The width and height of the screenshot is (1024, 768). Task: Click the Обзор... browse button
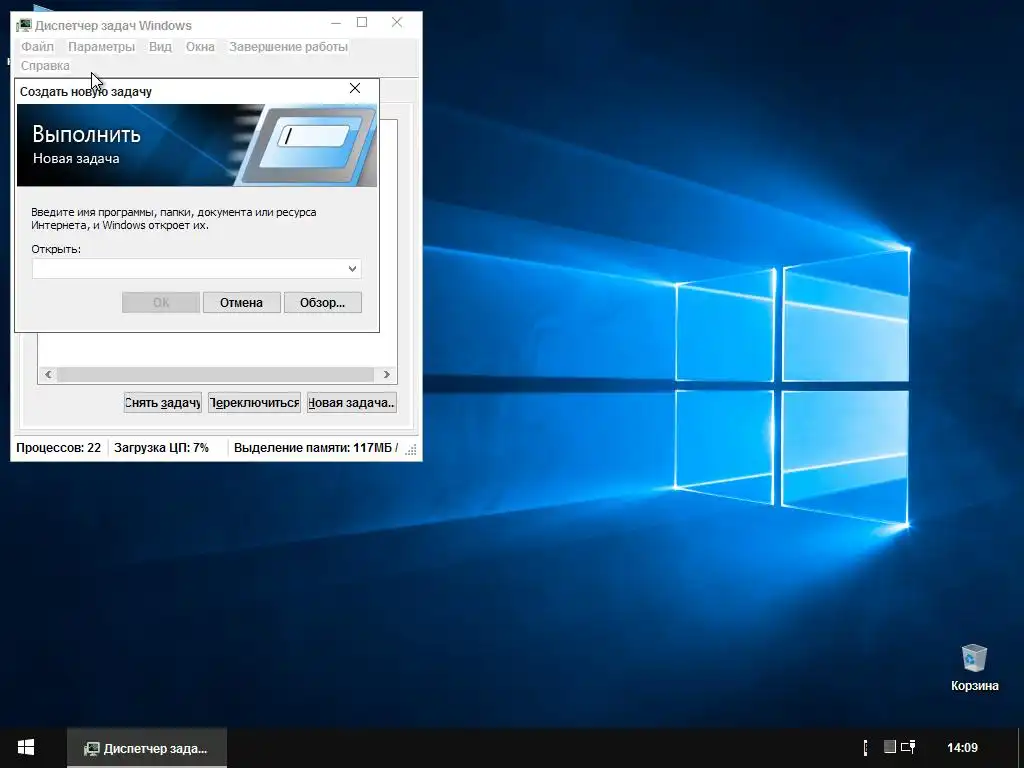tap(323, 302)
